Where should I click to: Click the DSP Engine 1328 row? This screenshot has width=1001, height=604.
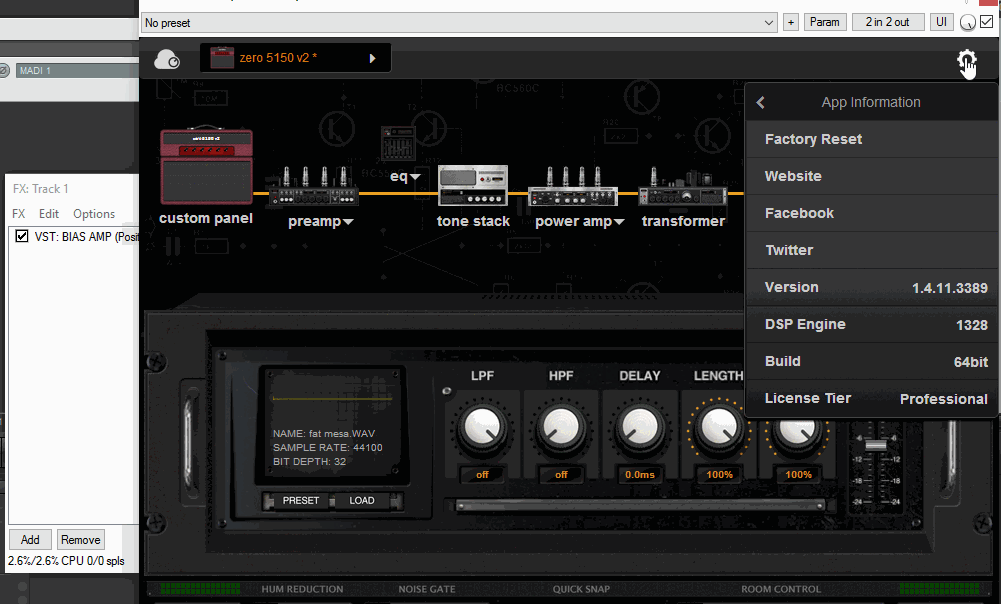click(871, 324)
